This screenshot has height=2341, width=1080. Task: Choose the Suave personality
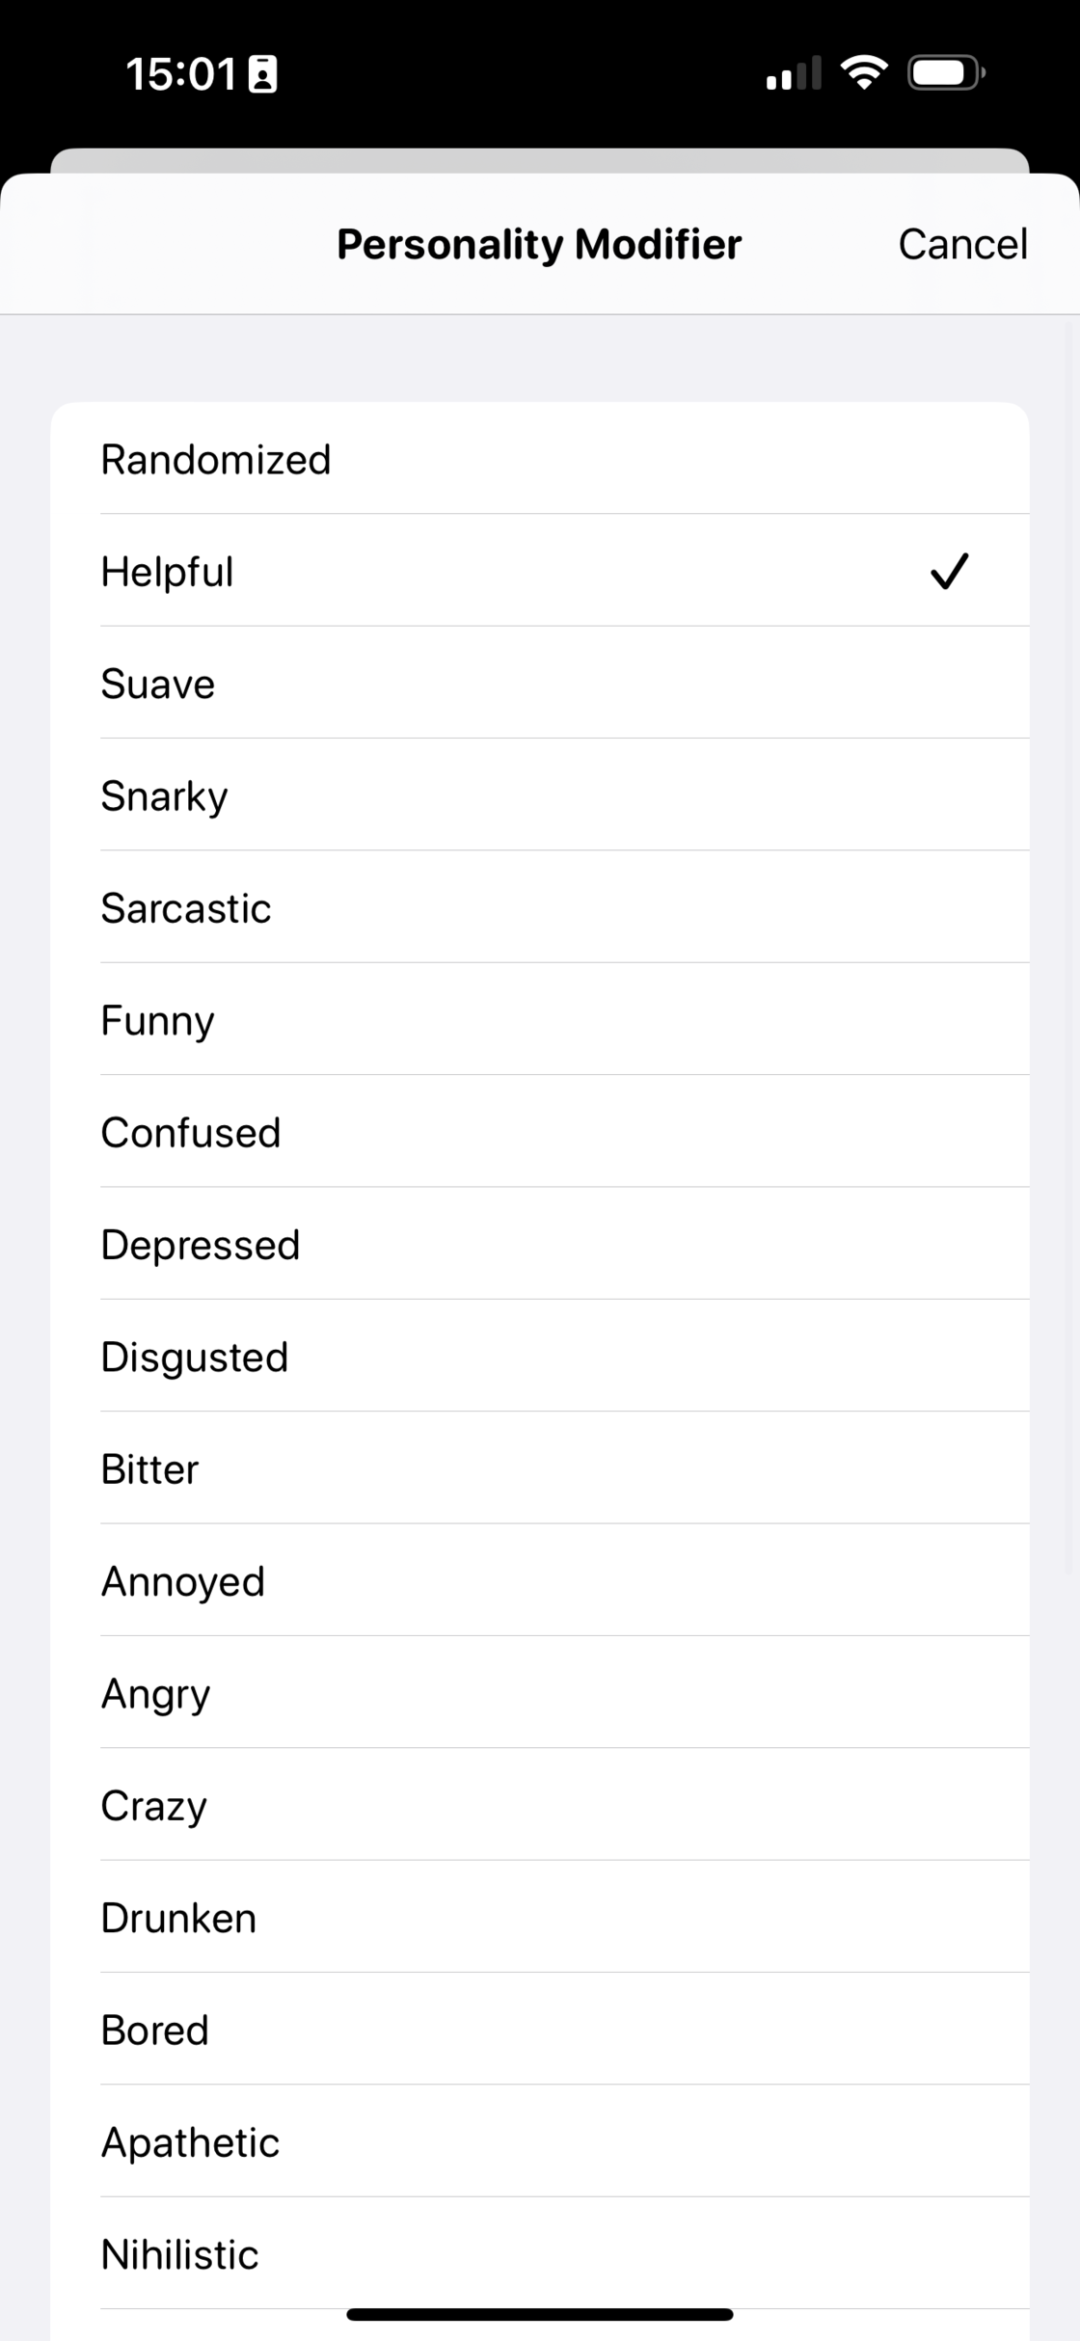click(x=158, y=684)
